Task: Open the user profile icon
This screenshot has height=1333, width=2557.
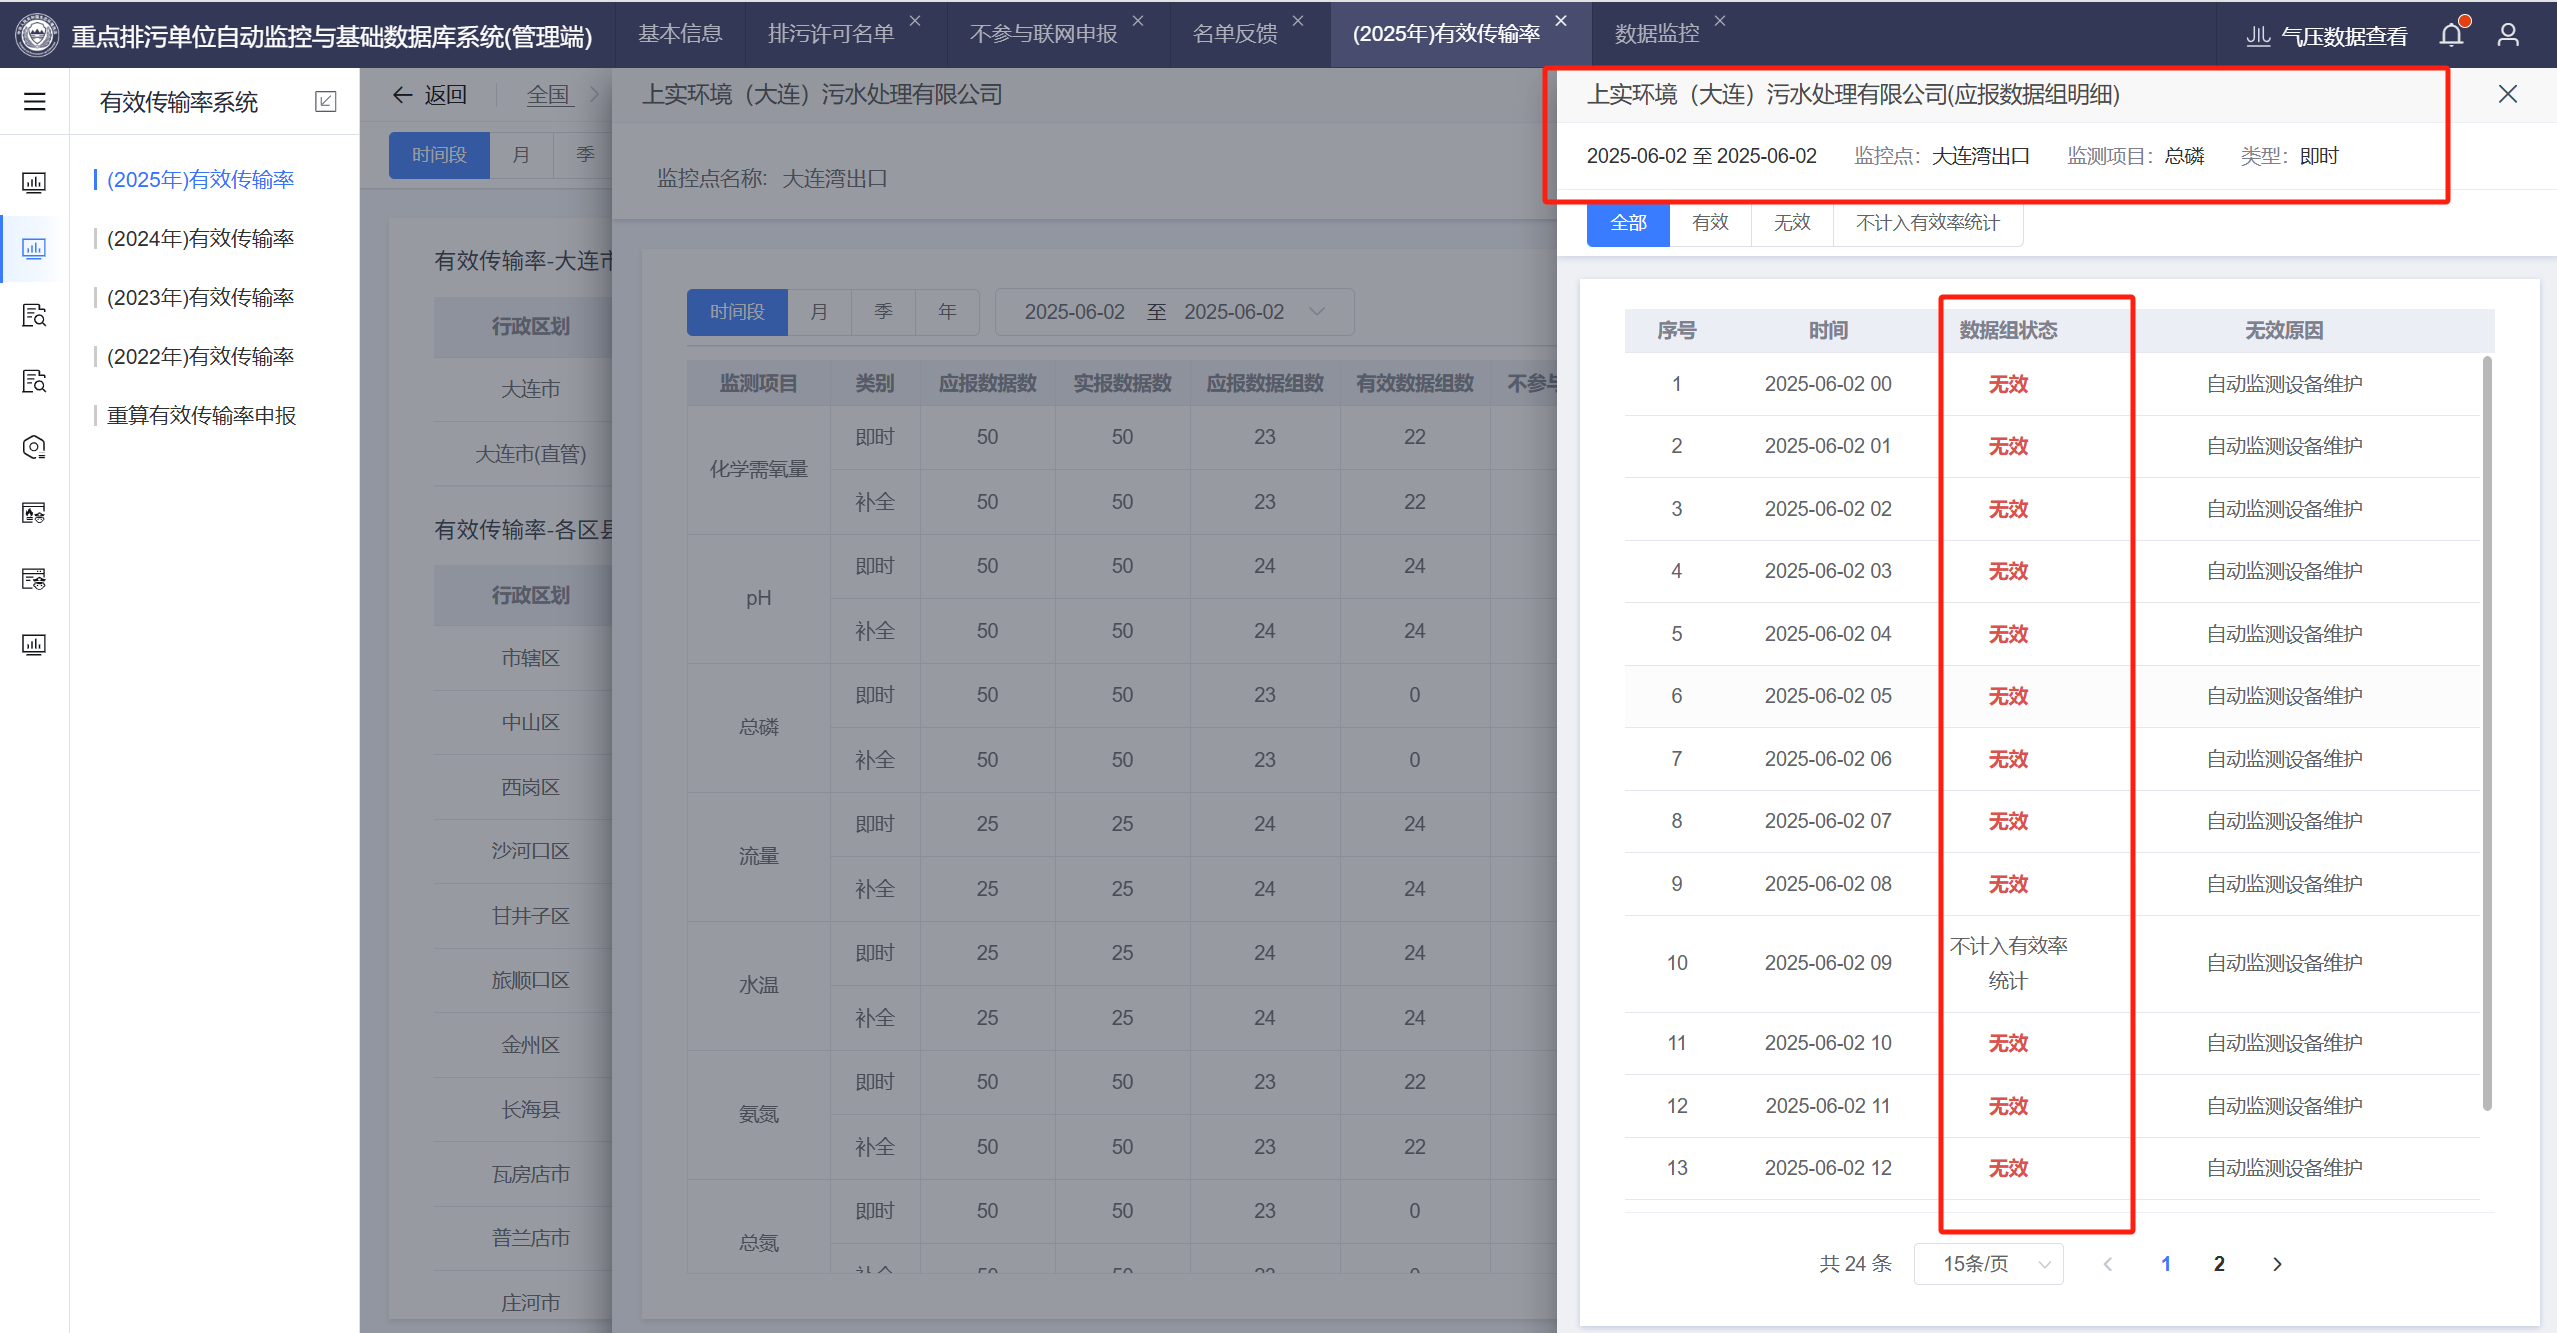Action: click(2508, 35)
